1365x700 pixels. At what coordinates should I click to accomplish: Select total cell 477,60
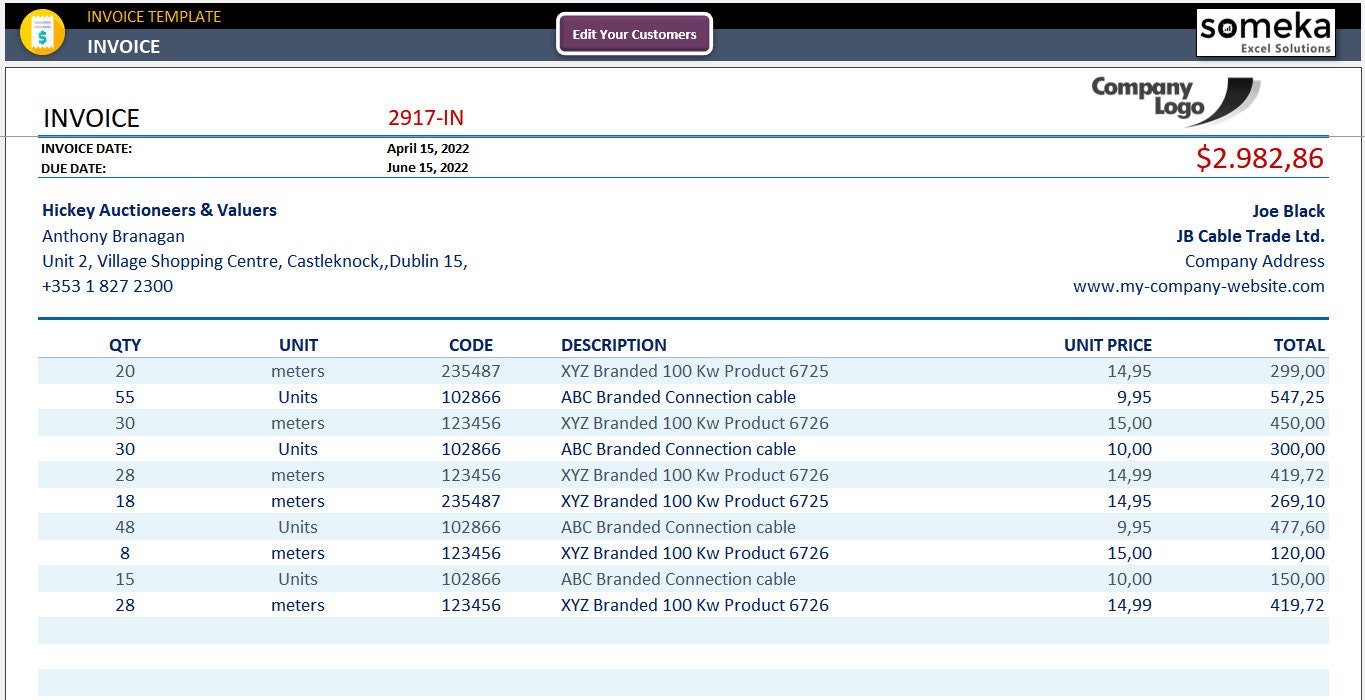pyautogui.click(x=1299, y=527)
